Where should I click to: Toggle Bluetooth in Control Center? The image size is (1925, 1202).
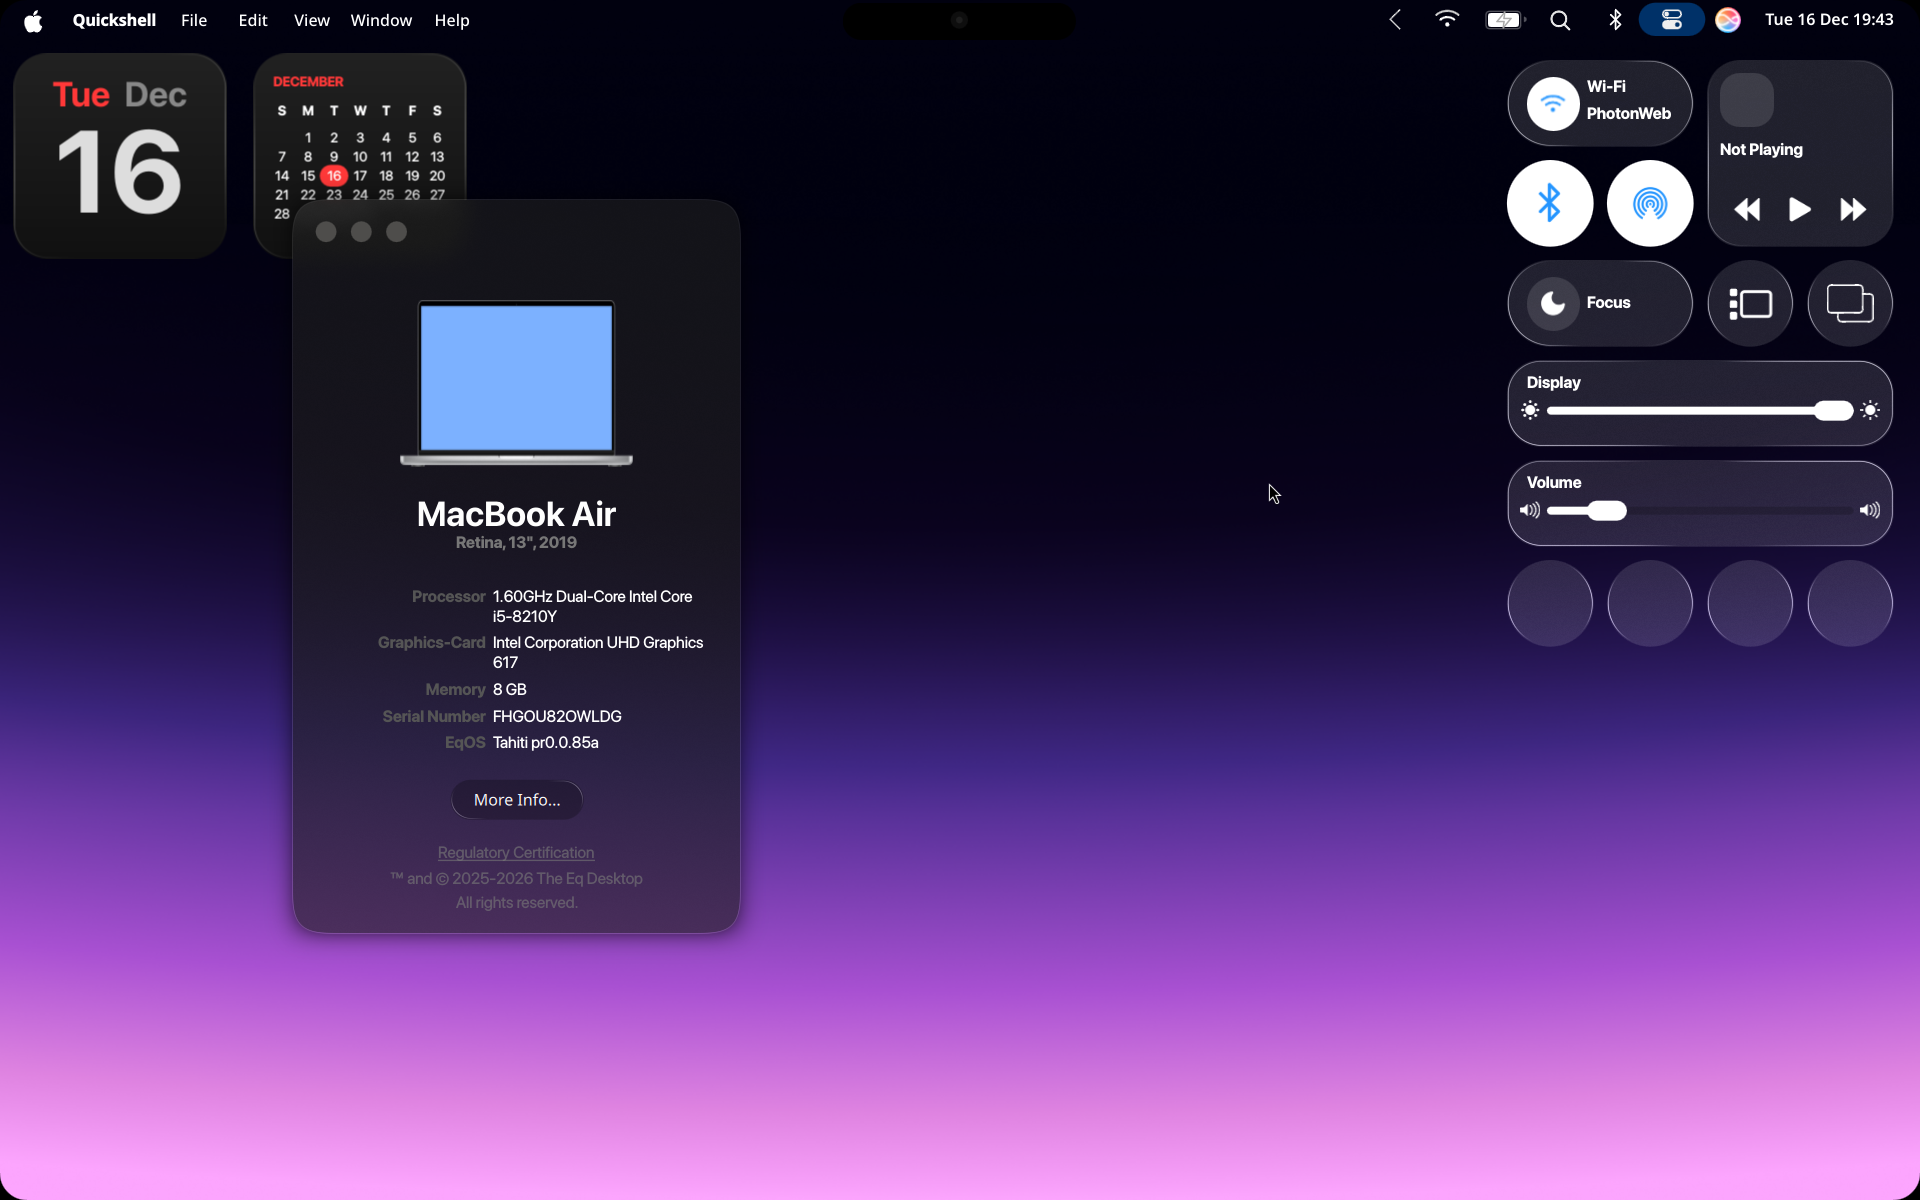click(1549, 203)
